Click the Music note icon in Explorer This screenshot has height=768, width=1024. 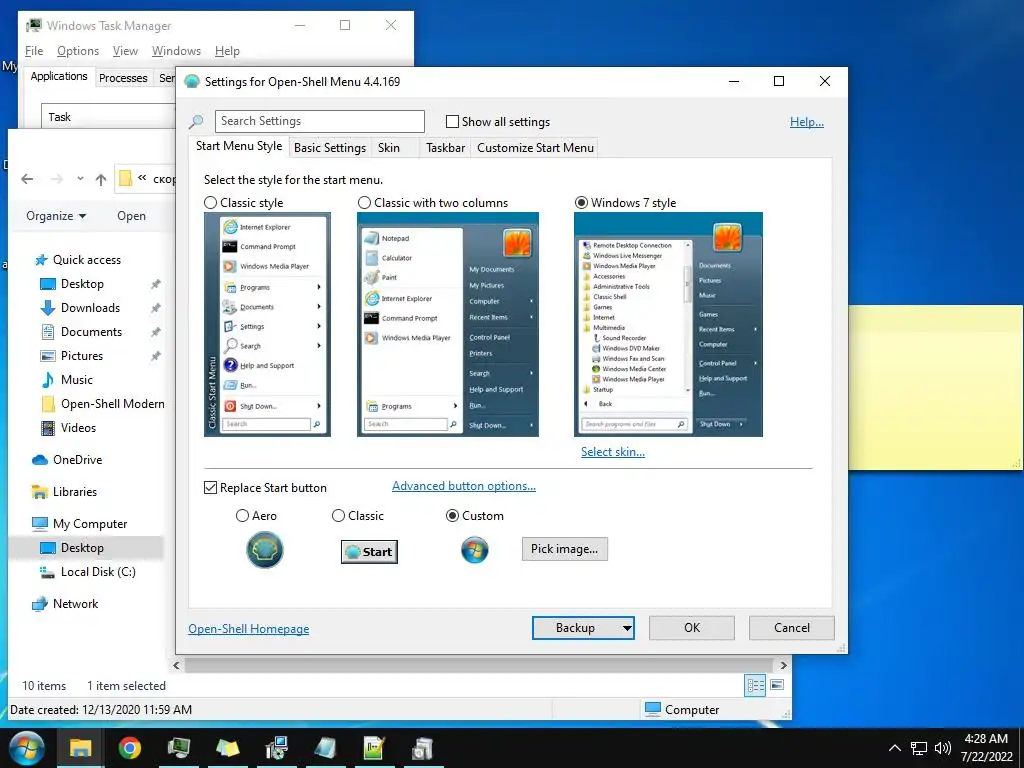(48, 379)
